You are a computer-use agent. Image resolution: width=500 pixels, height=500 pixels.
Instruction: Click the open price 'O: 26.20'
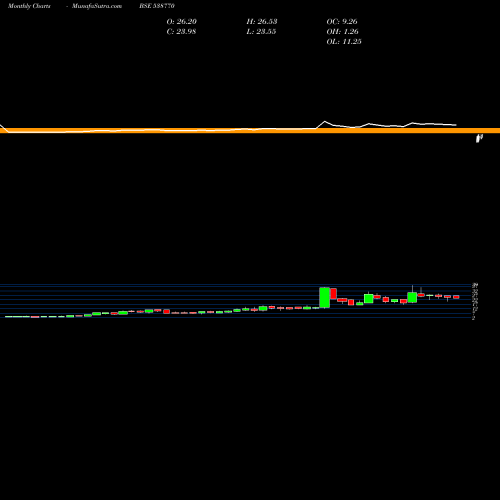coord(182,21)
